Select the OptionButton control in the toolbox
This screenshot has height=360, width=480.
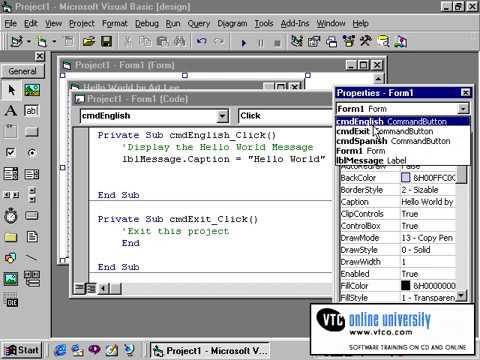(x=32, y=153)
